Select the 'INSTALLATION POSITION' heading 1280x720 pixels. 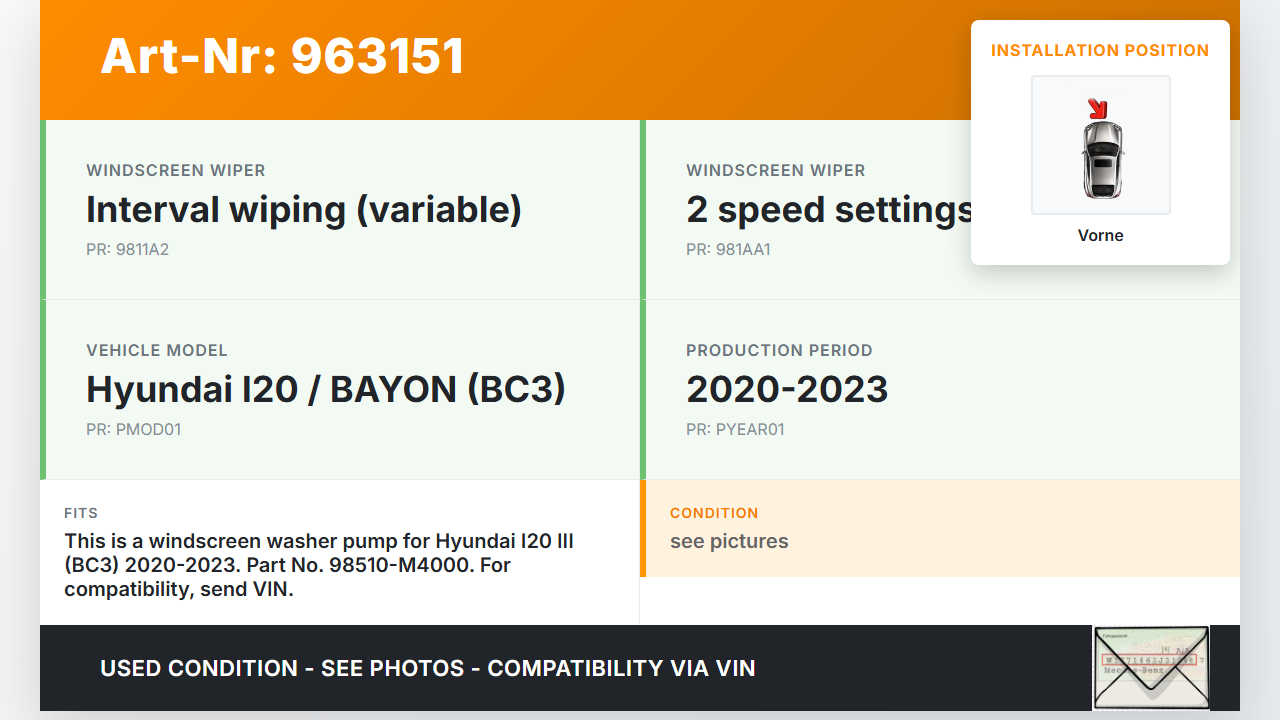tap(1099, 50)
